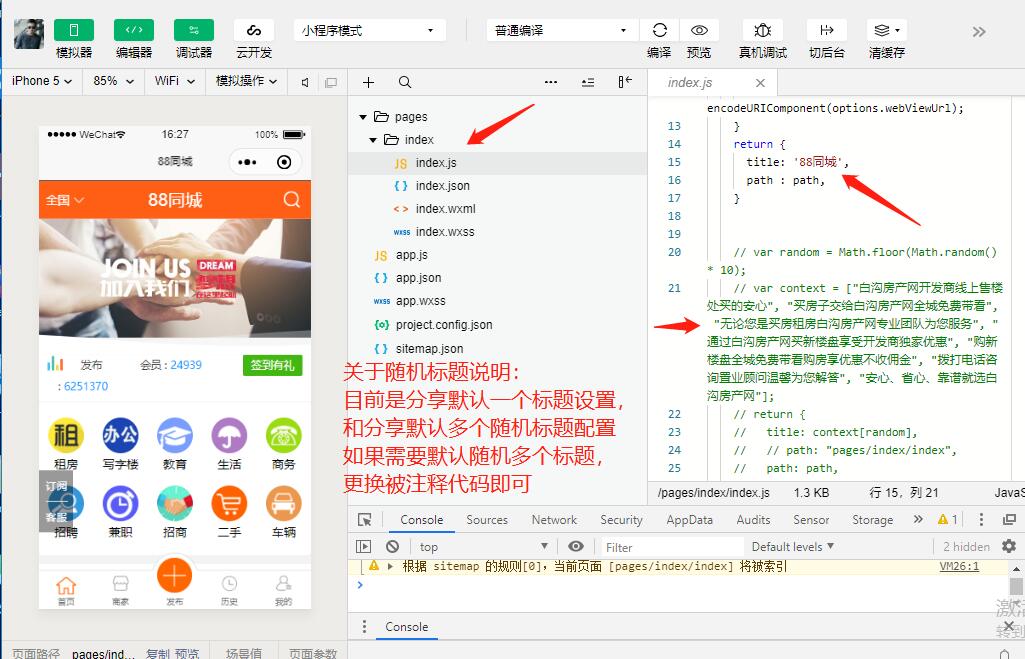The height and width of the screenshot is (659, 1025).
Task: Open the 小程序模式 dropdown
Action: click(368, 30)
